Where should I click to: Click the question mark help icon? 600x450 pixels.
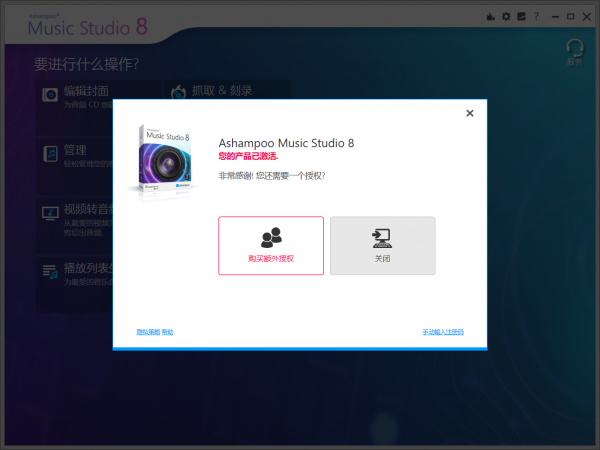(x=536, y=16)
